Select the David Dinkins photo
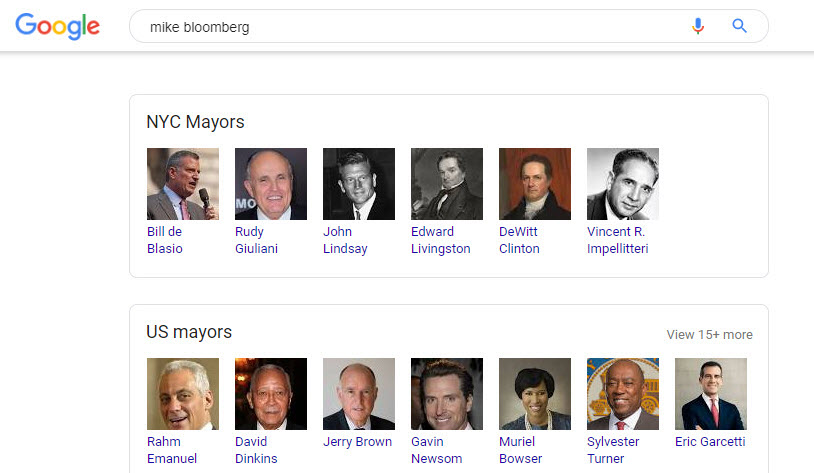Image resolution: width=814 pixels, height=473 pixels. (x=271, y=394)
